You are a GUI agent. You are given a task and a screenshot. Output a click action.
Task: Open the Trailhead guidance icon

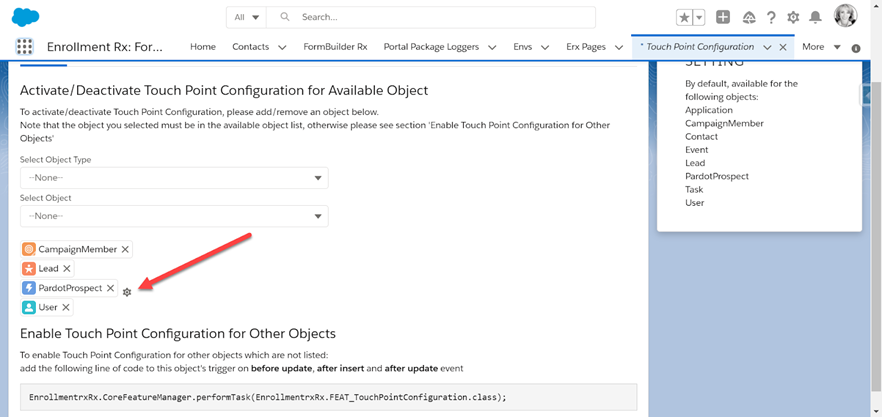[748, 18]
